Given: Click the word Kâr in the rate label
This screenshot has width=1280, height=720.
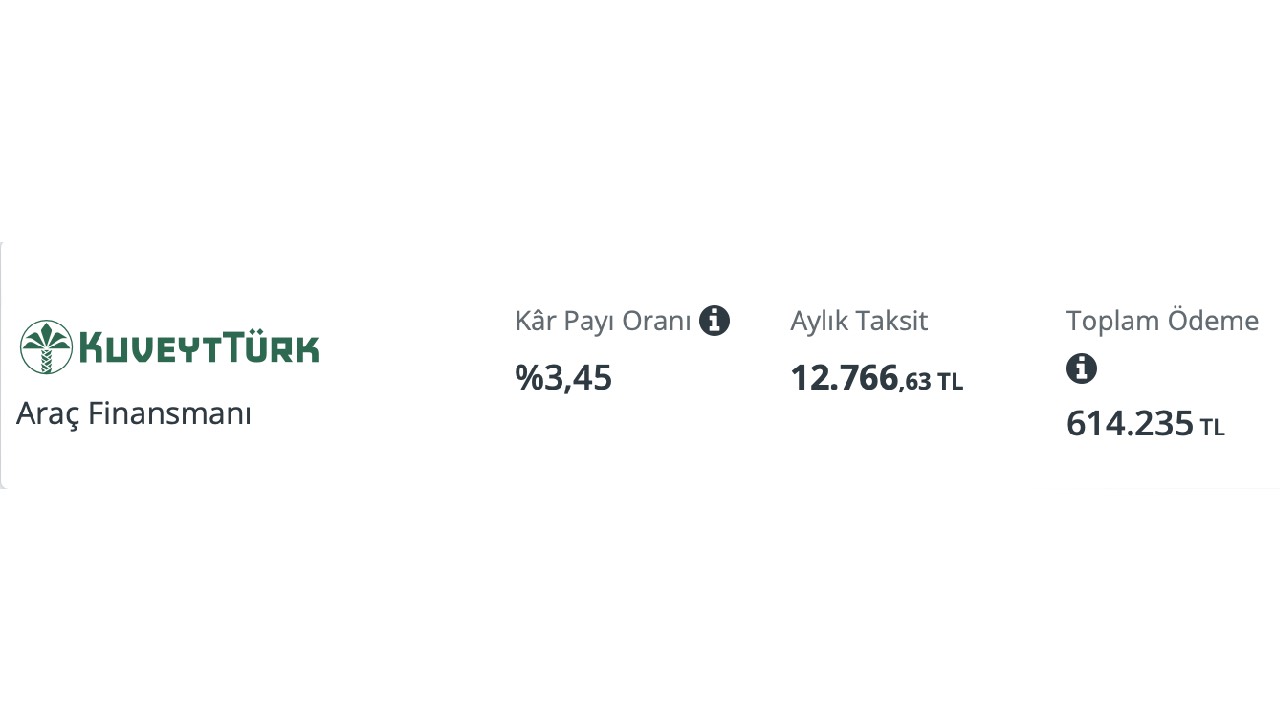Looking at the screenshot, I should [533, 321].
